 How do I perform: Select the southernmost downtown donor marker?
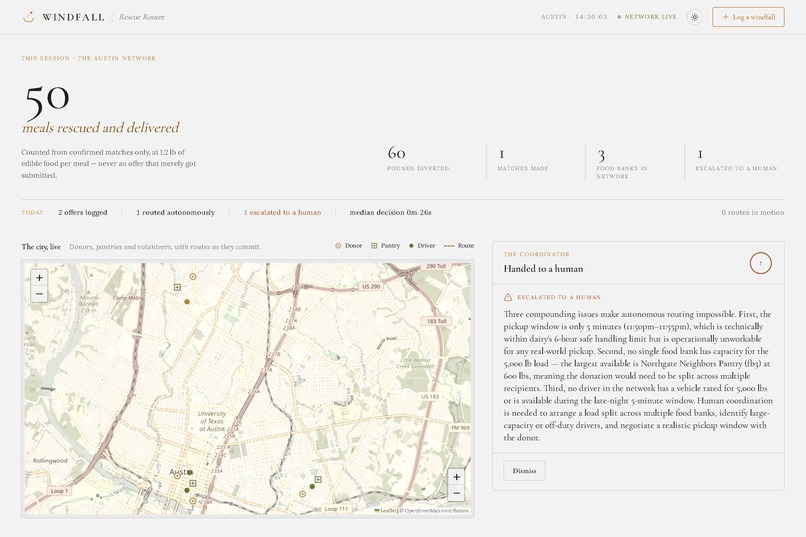point(193,501)
